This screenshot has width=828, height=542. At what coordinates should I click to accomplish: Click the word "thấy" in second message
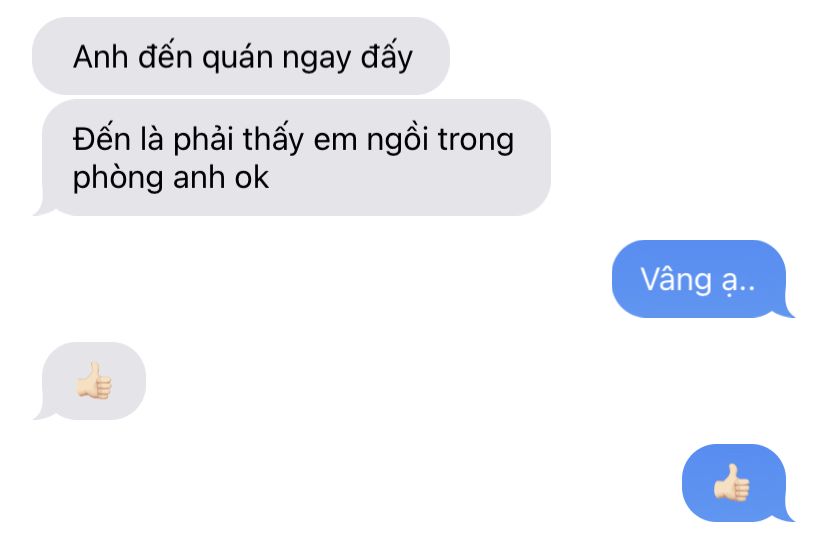(273, 140)
